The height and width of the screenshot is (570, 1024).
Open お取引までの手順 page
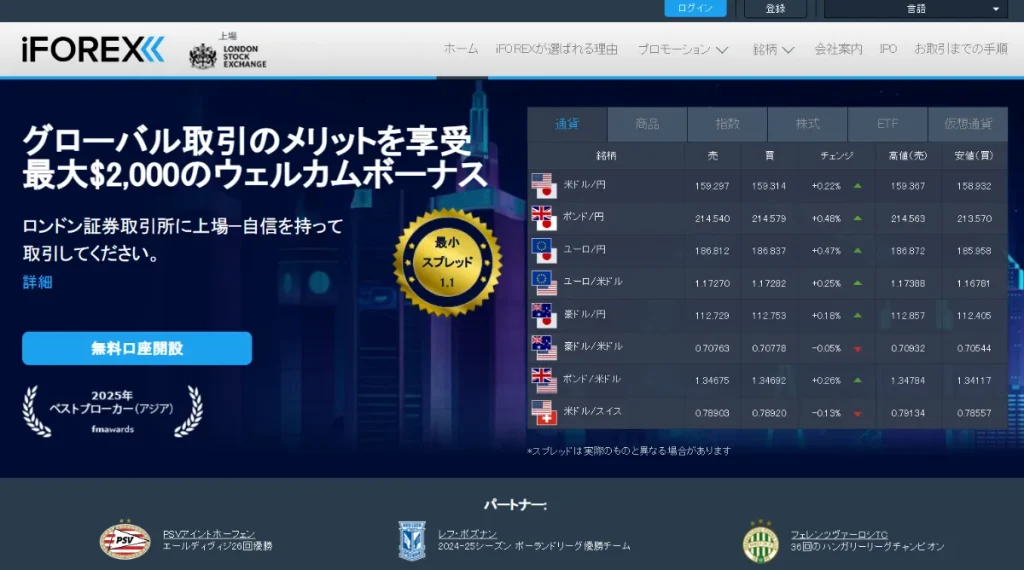pyautogui.click(x=961, y=49)
